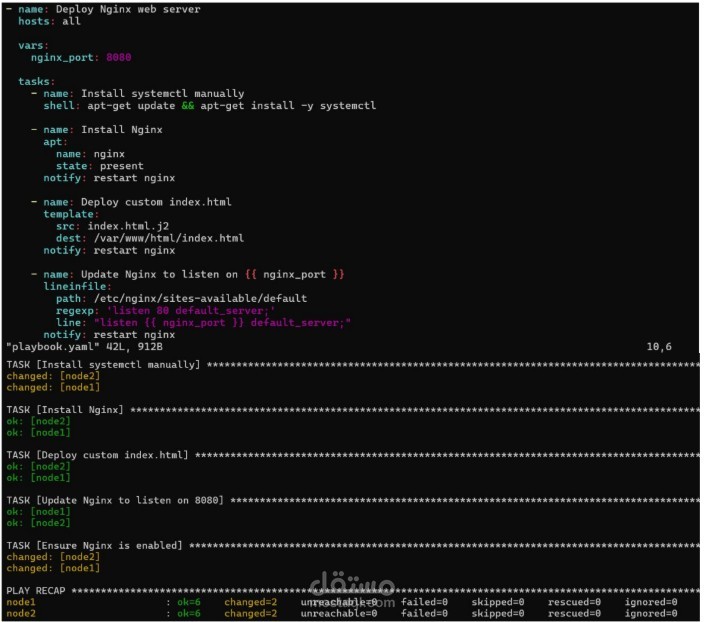Click the 'Deploy Nginx web server' play name

[x=128, y=9]
